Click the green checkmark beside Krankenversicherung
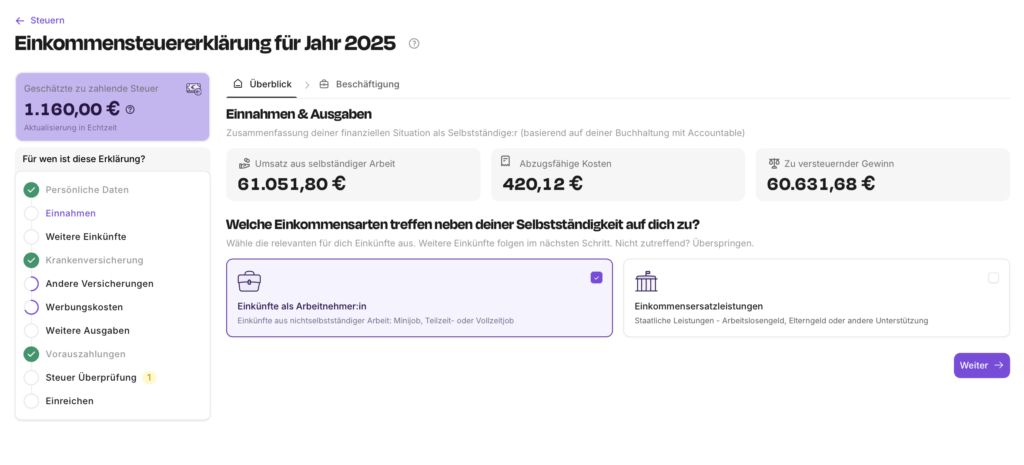This screenshot has width=1024, height=465. tap(31, 261)
